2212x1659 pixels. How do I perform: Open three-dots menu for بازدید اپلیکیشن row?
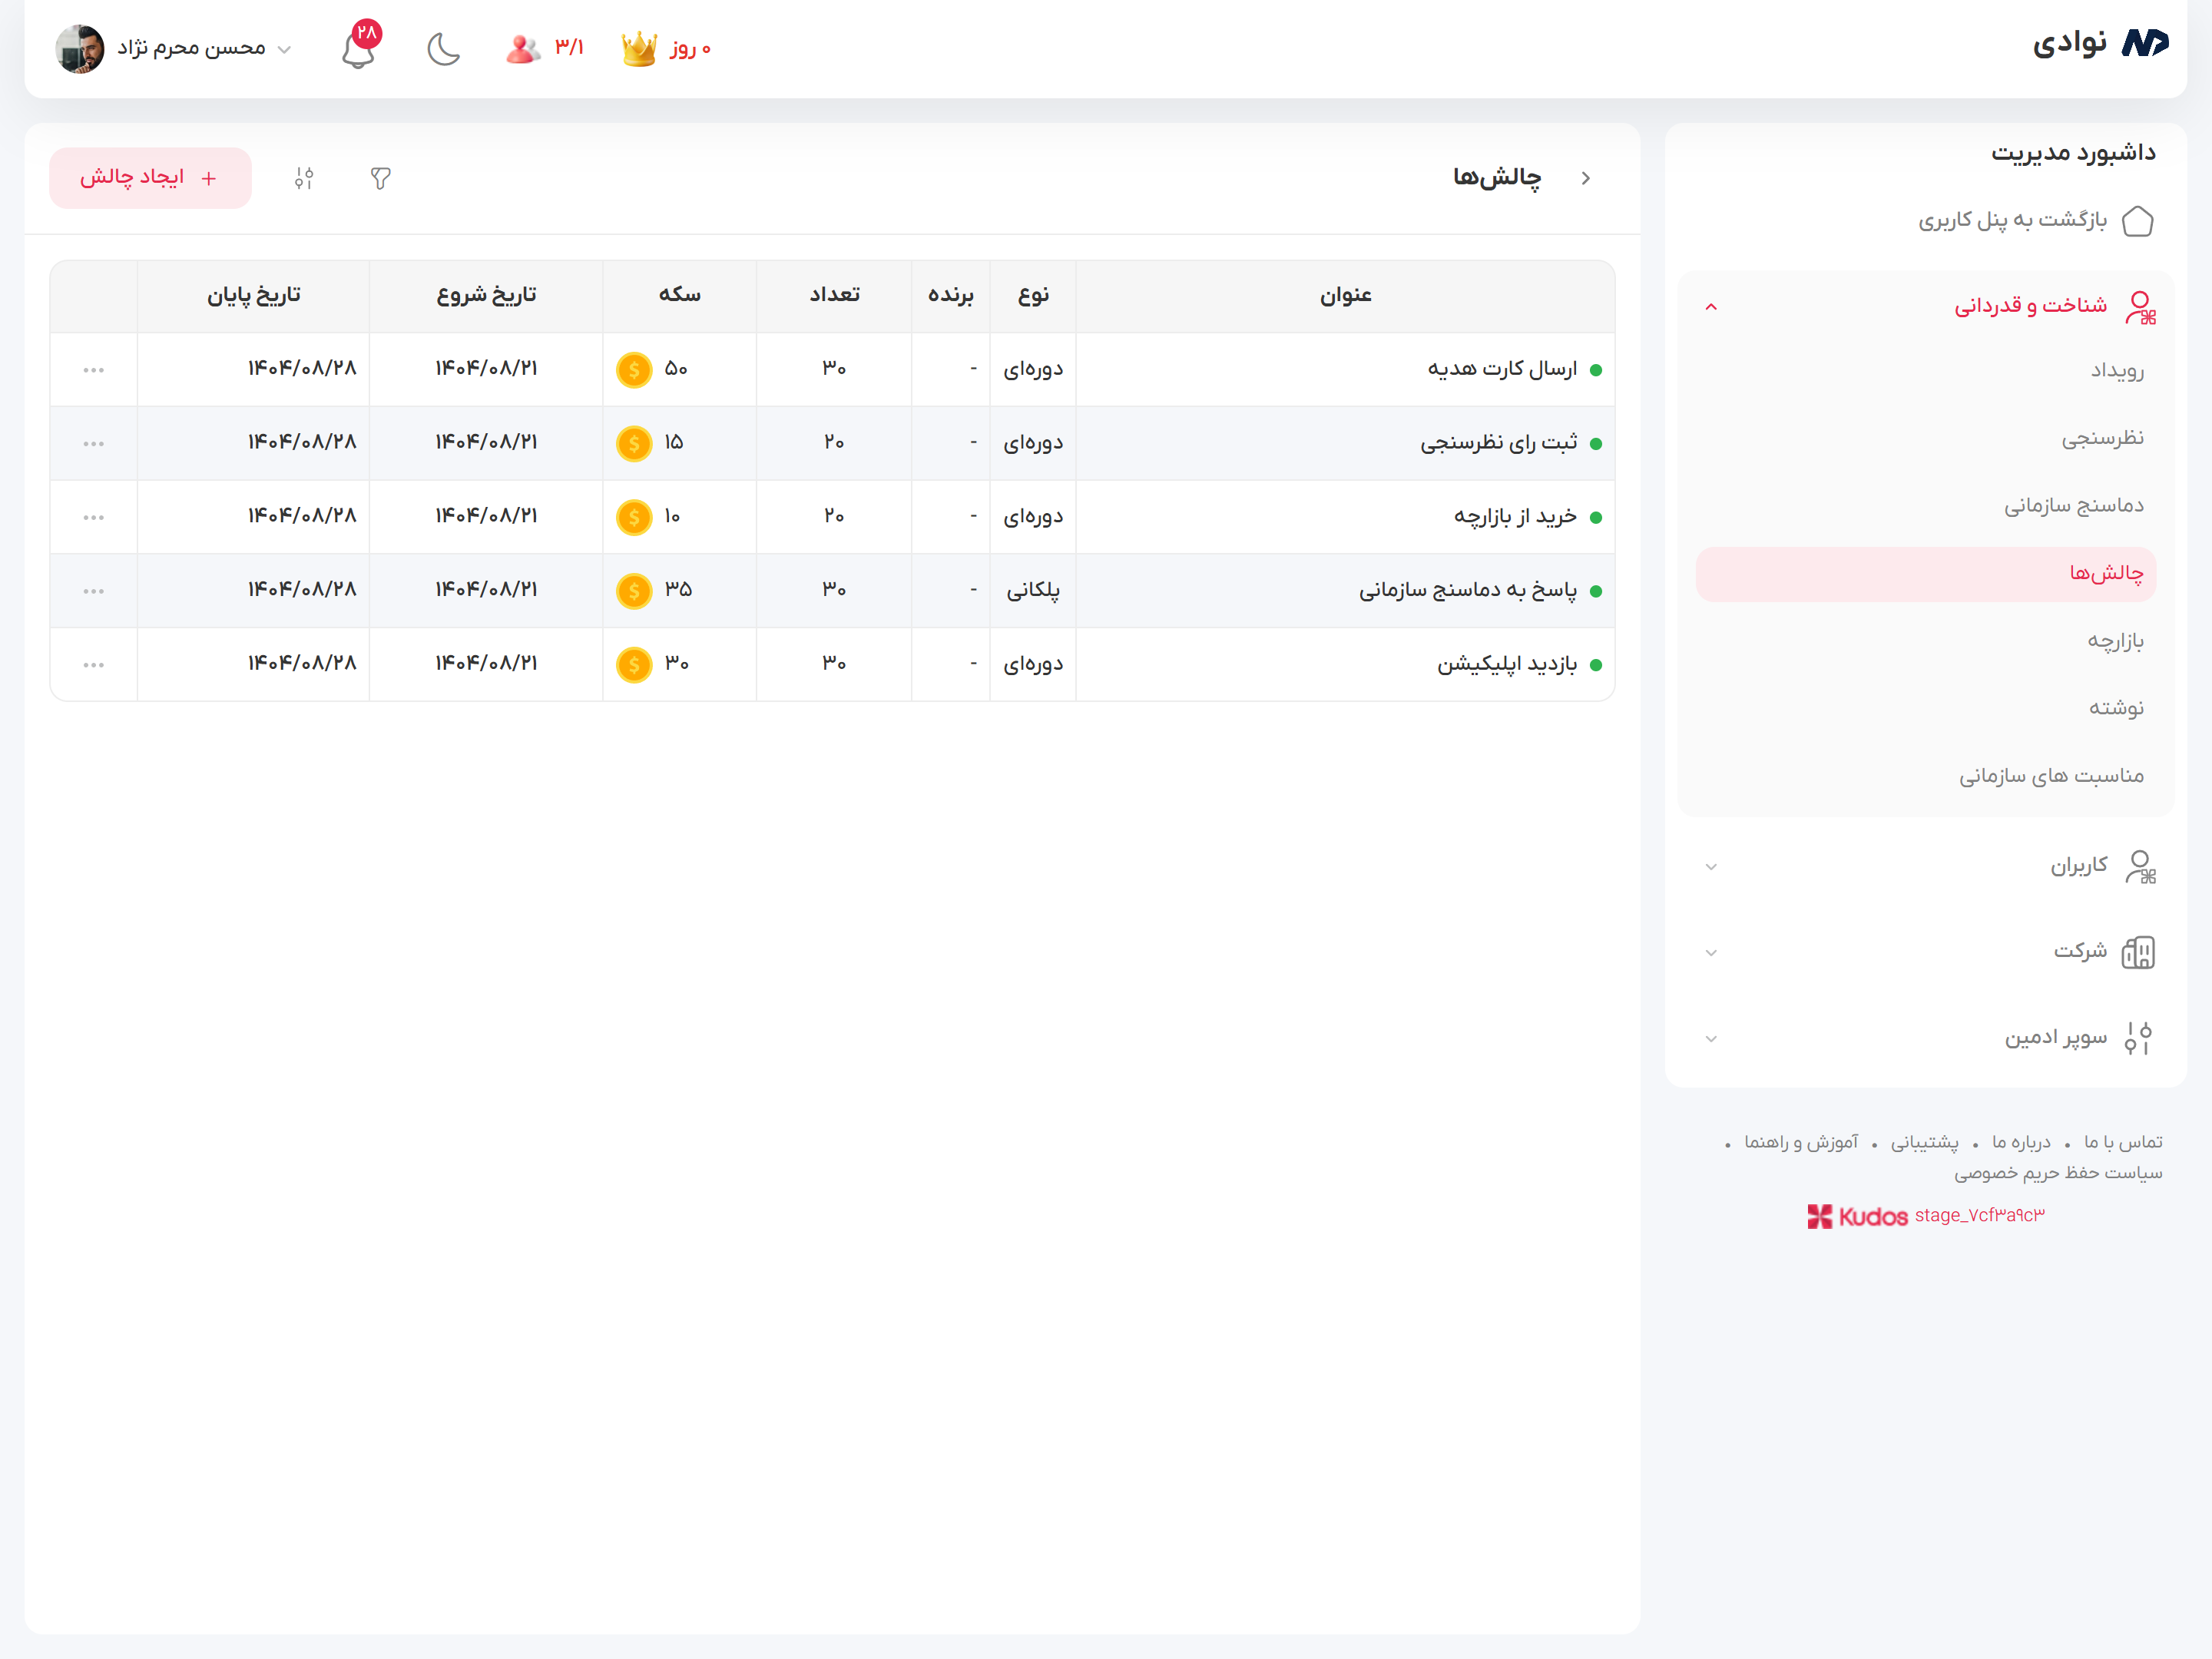(x=93, y=665)
